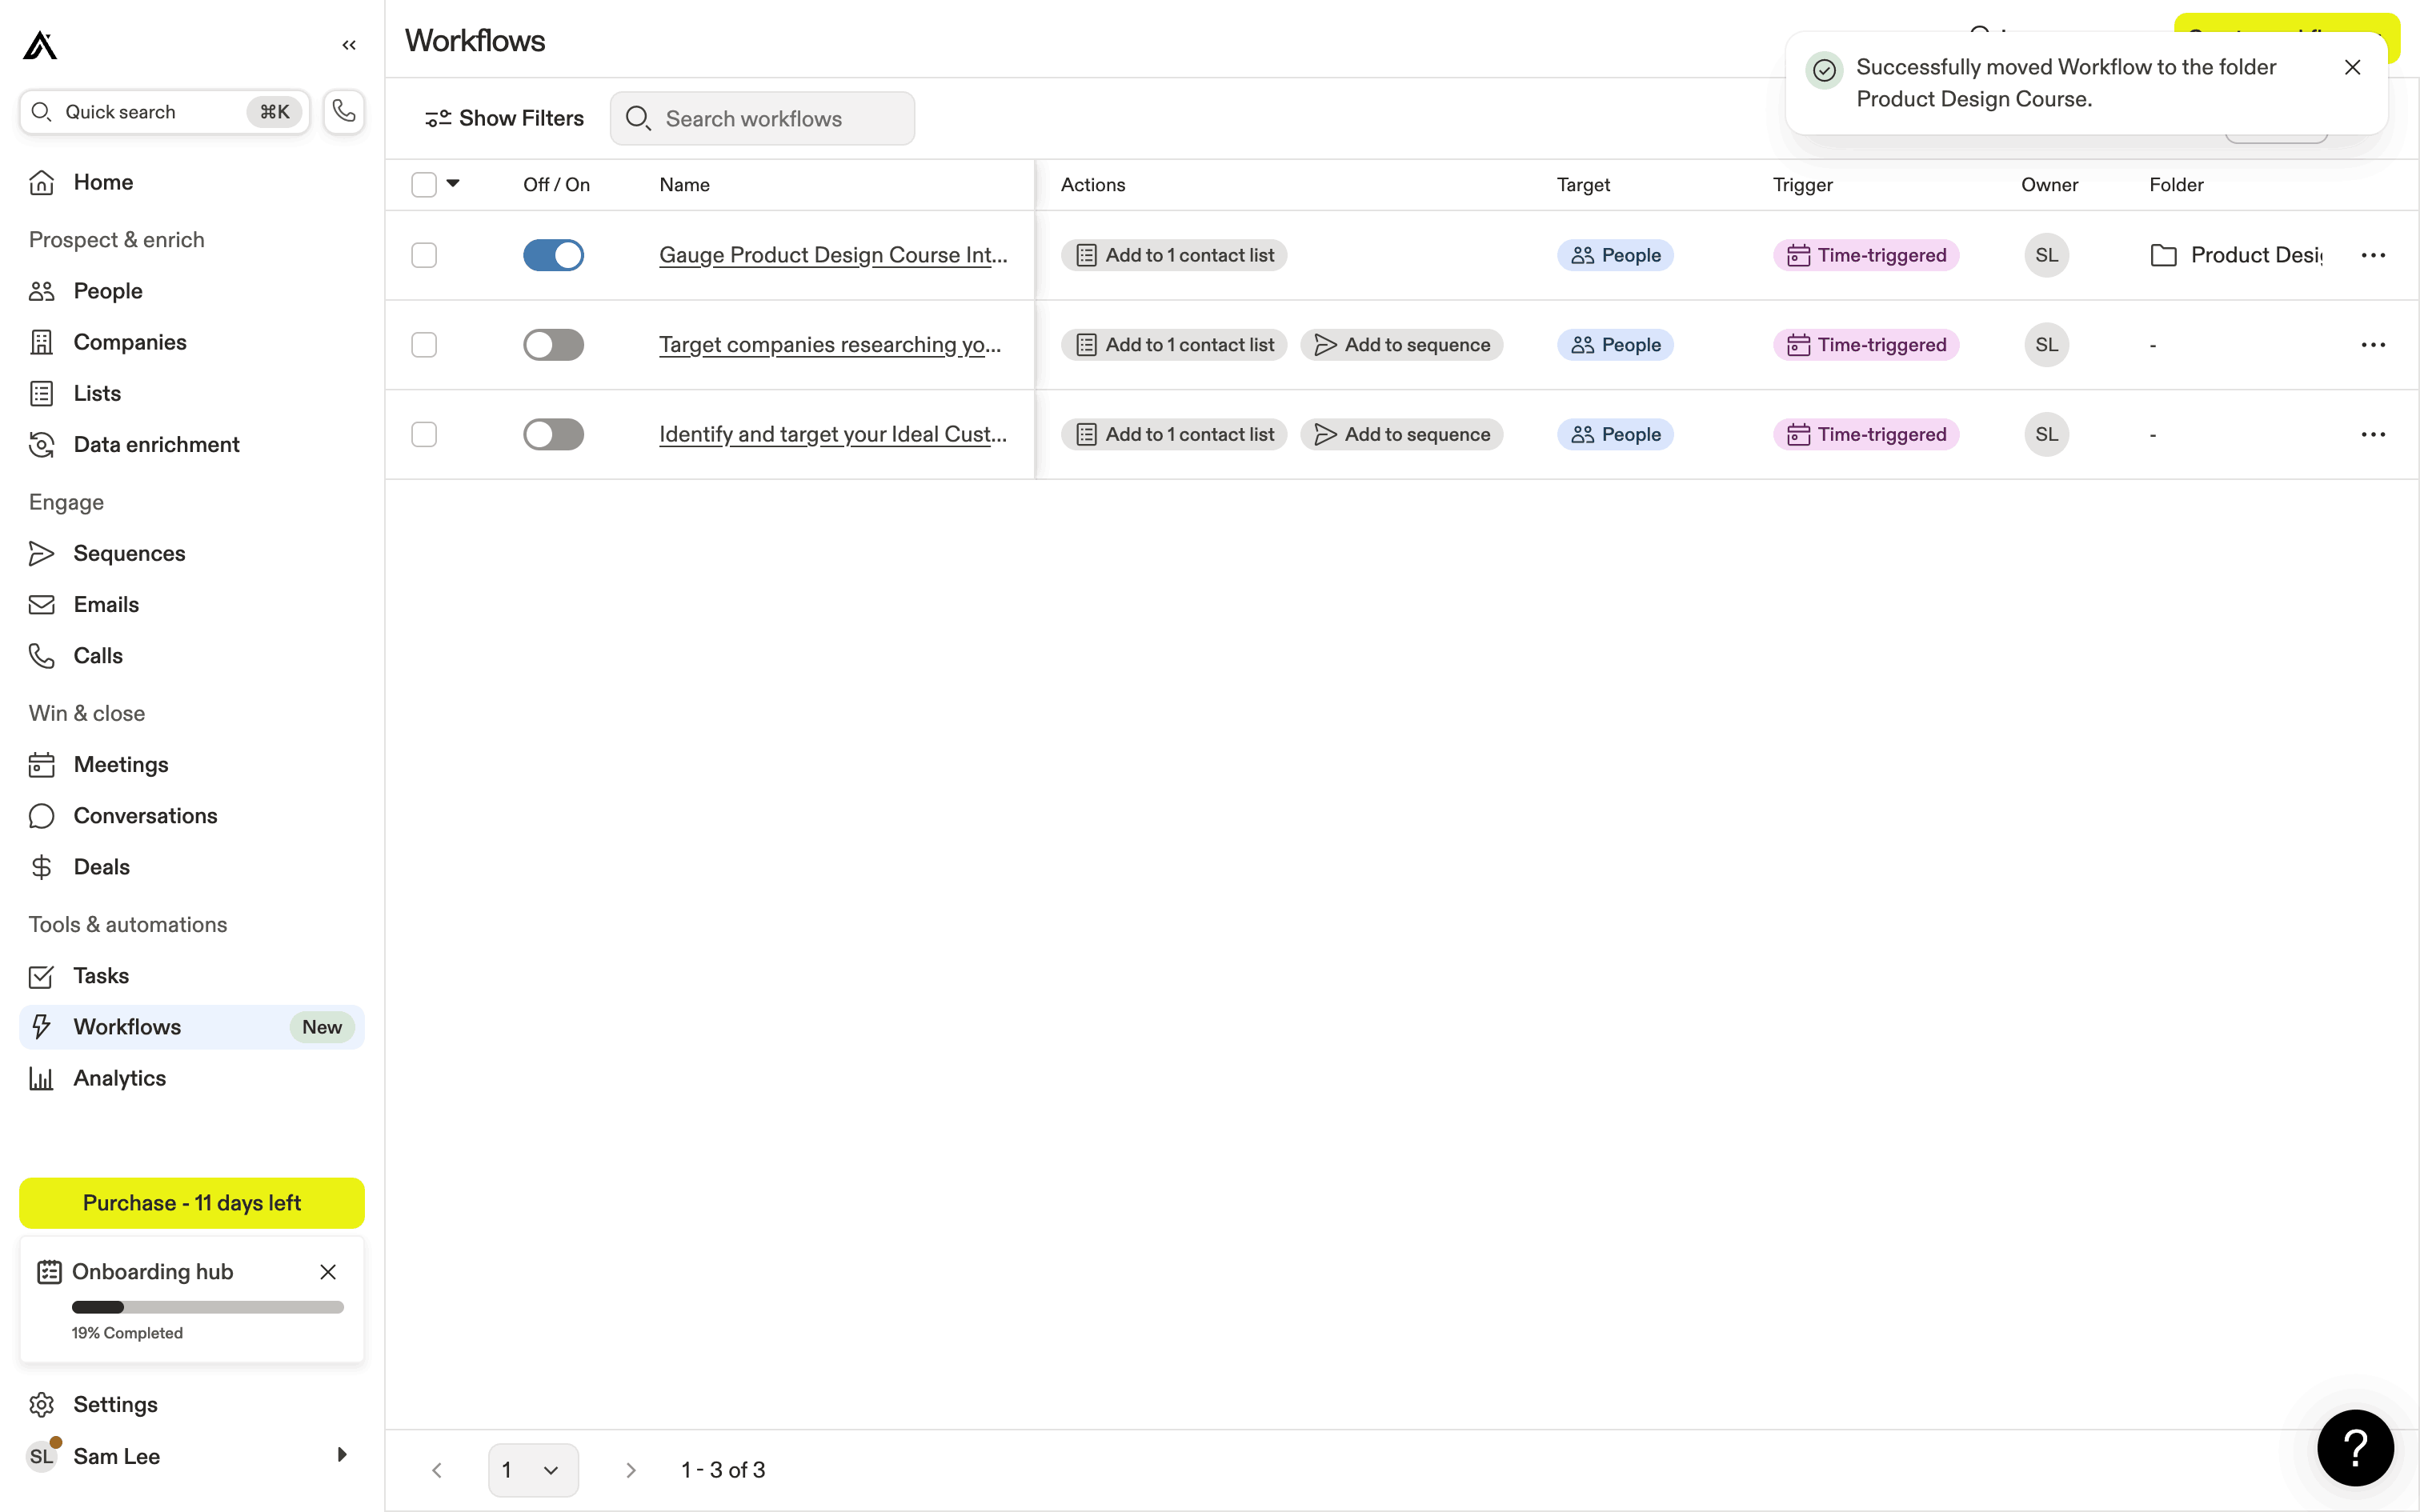This screenshot has width=2420, height=1512.
Task: Expand the bulk select dropdown arrow
Action: coord(453,183)
